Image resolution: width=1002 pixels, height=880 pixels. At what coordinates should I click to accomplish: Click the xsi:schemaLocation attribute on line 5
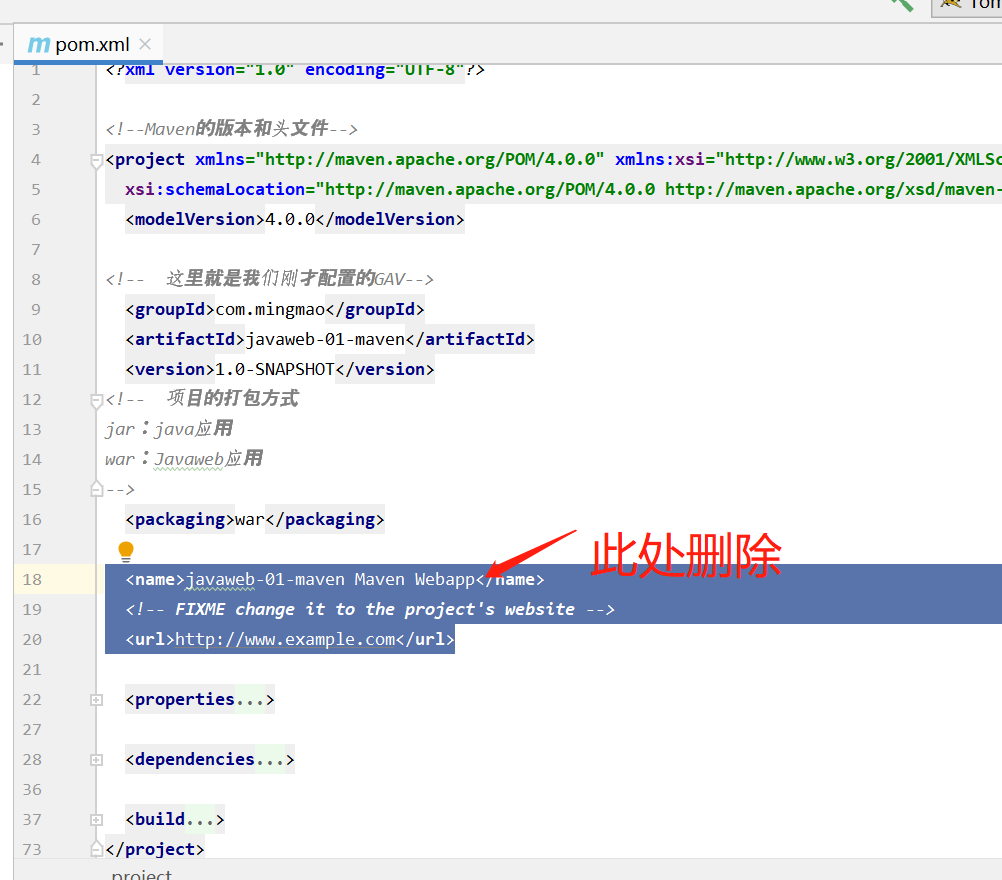(215, 190)
